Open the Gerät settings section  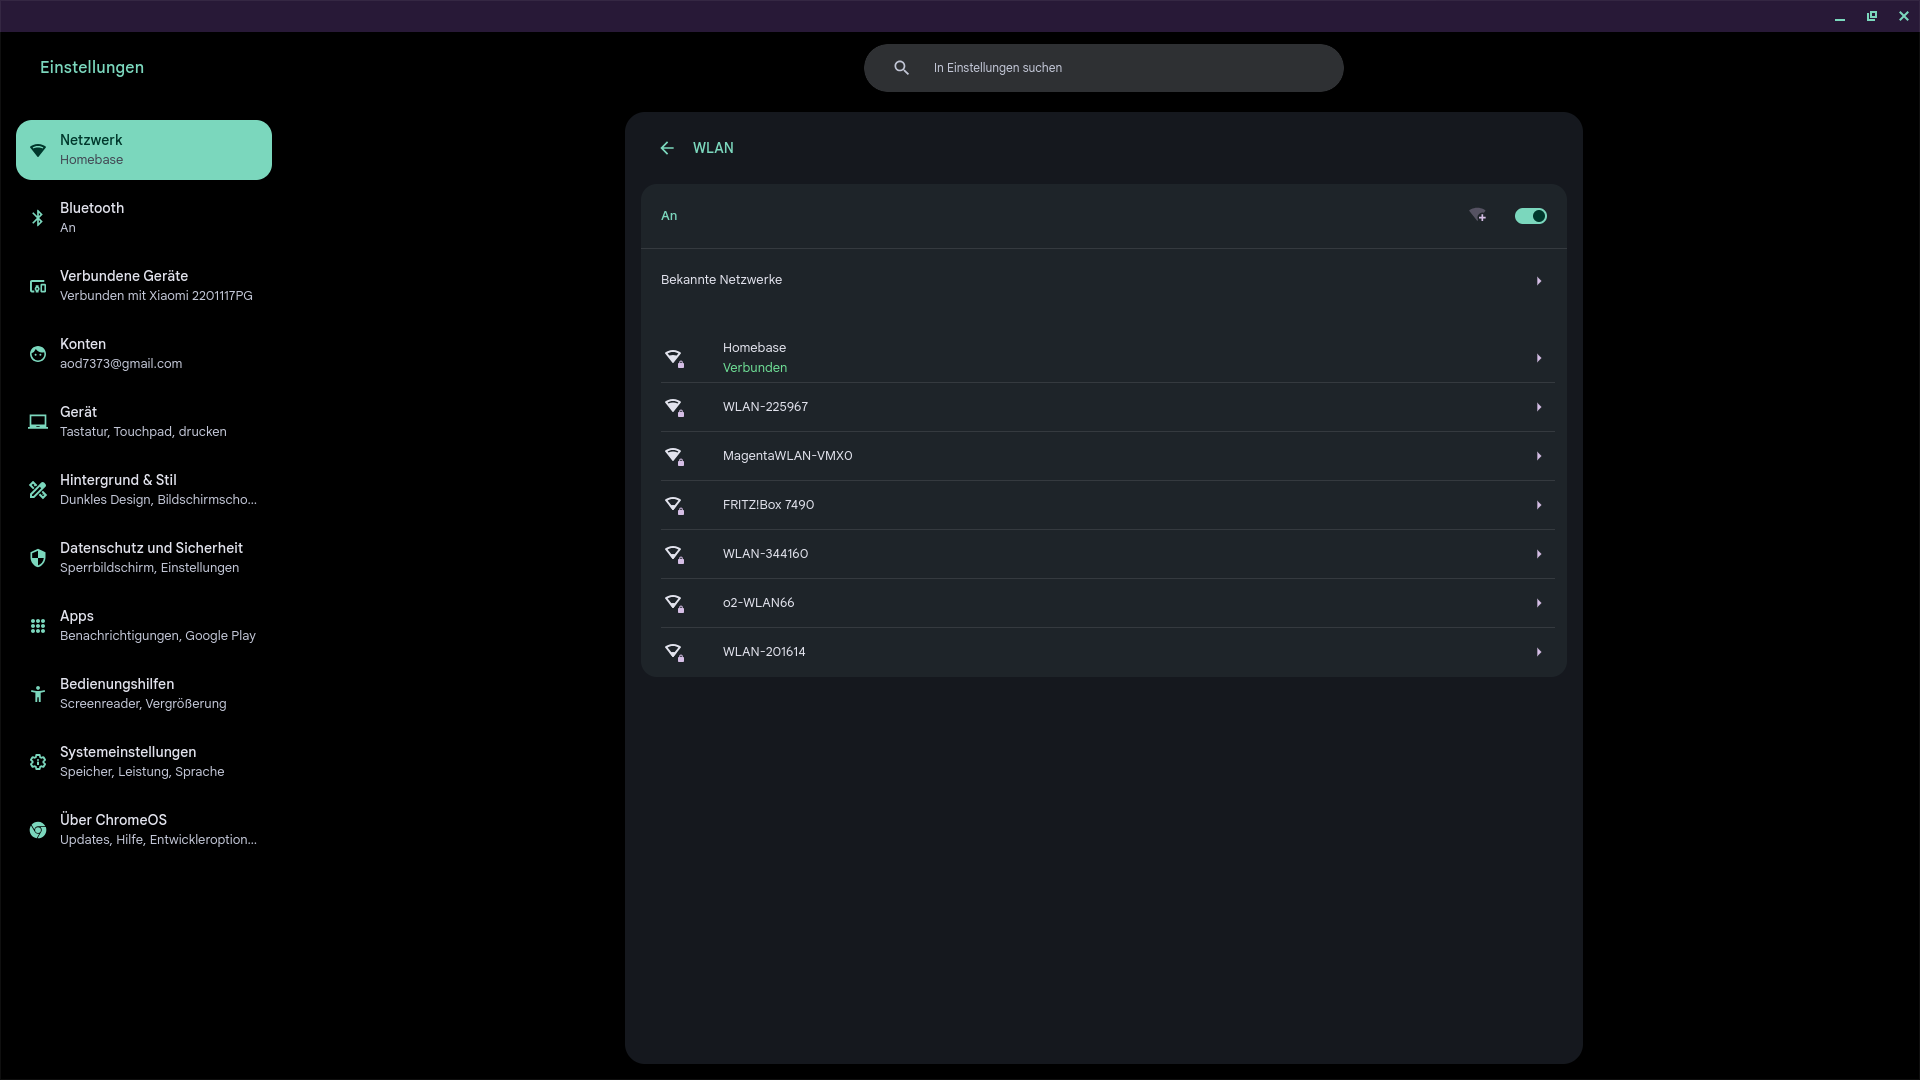tap(143, 422)
